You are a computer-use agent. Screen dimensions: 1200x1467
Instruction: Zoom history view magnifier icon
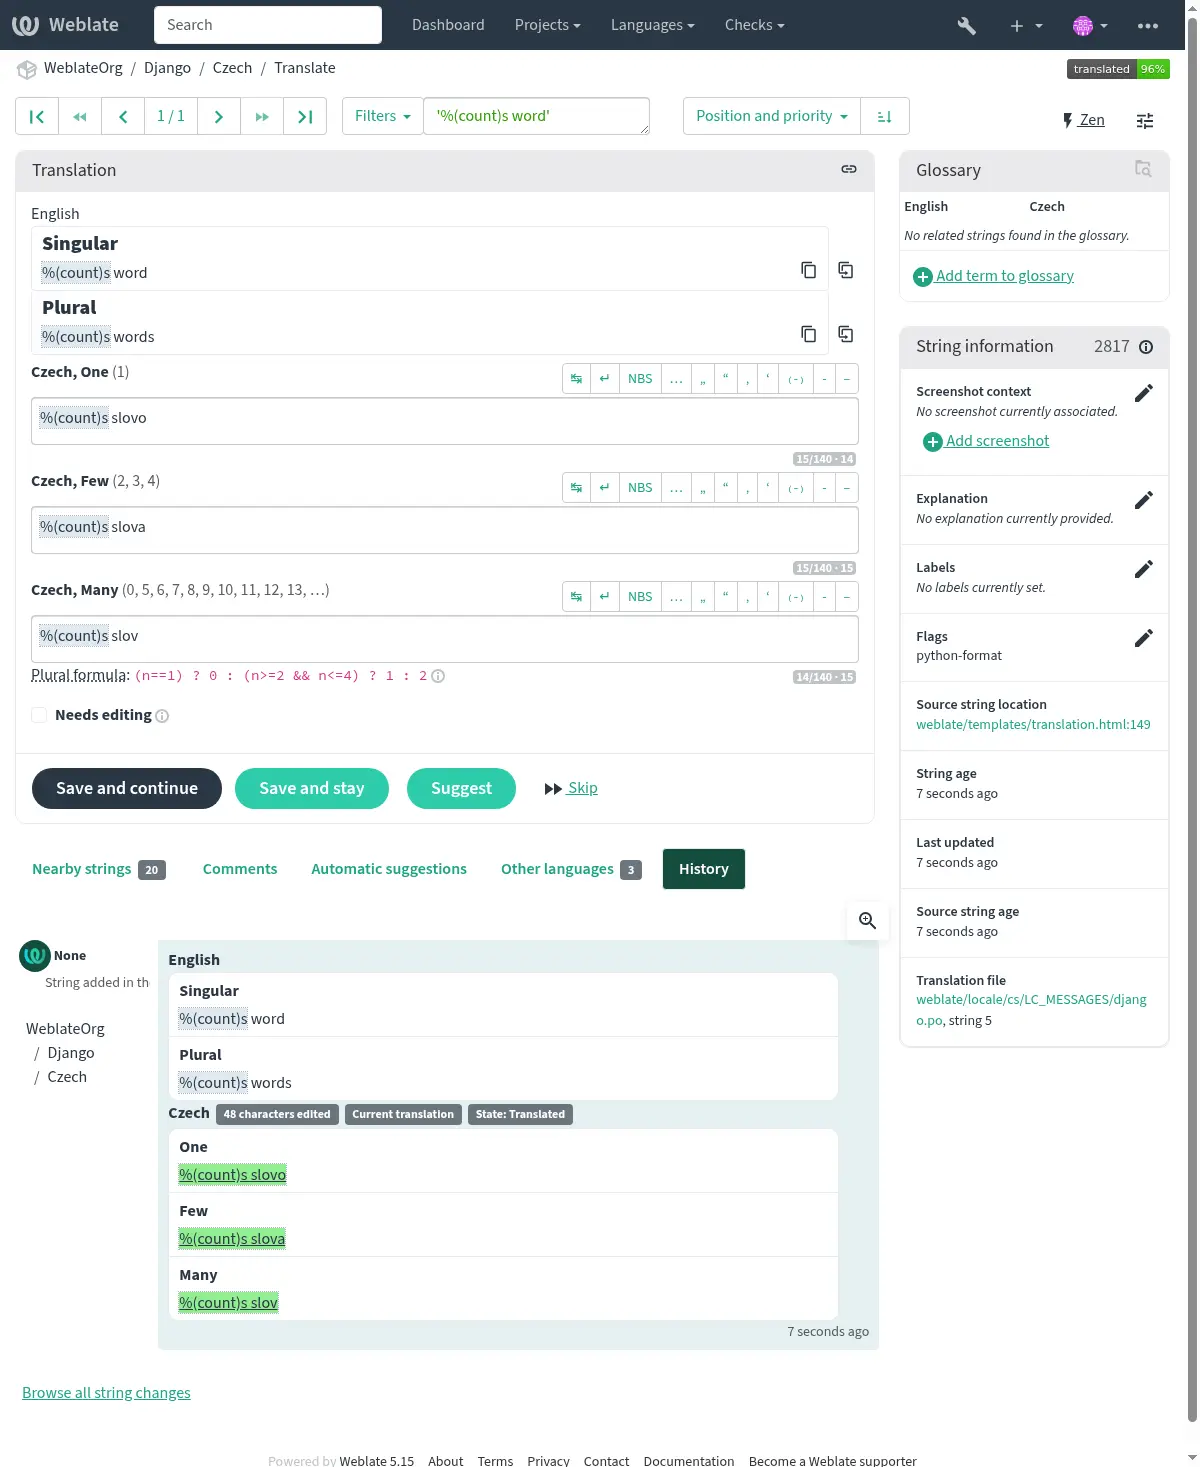868,921
